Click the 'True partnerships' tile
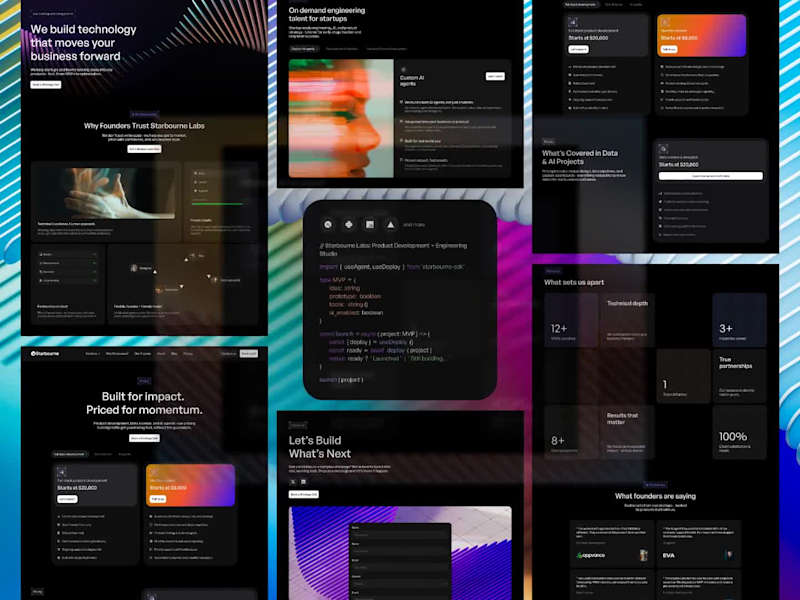 tap(739, 376)
